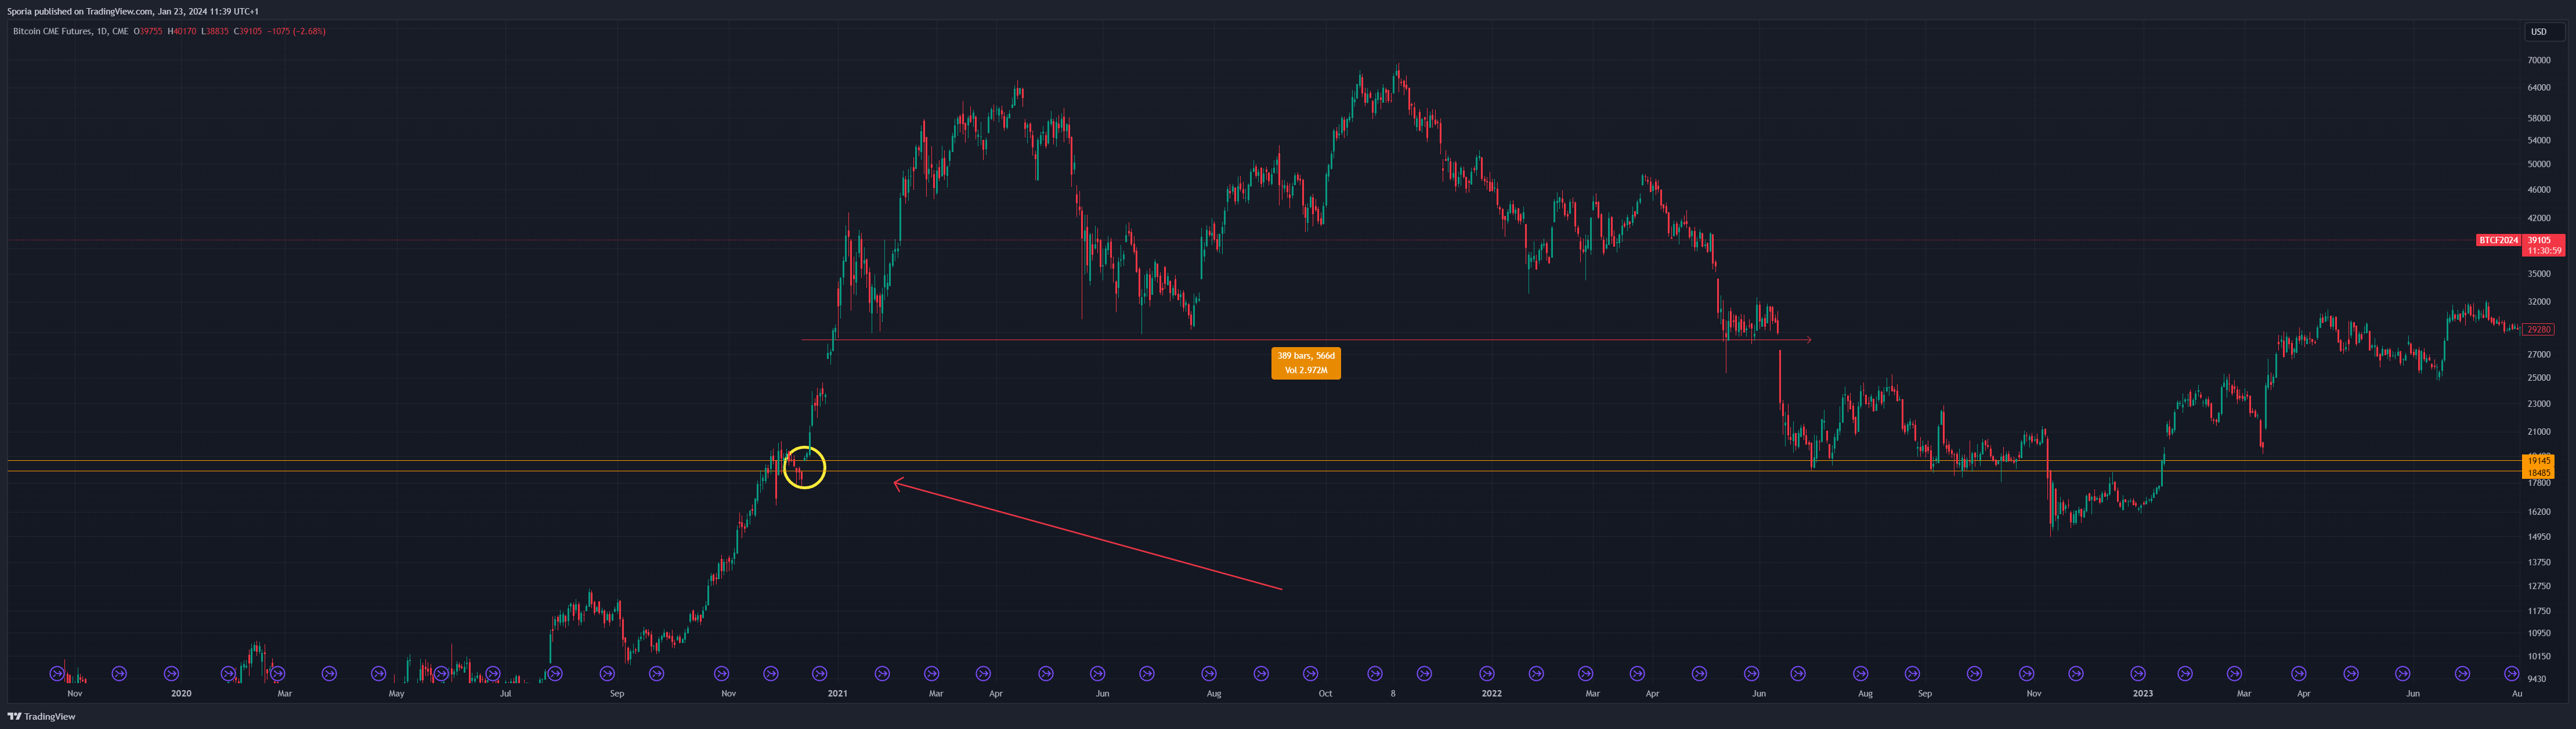The image size is (2576, 729).
Task: Select the orange 18485 line price label
Action: [x=2538, y=472]
